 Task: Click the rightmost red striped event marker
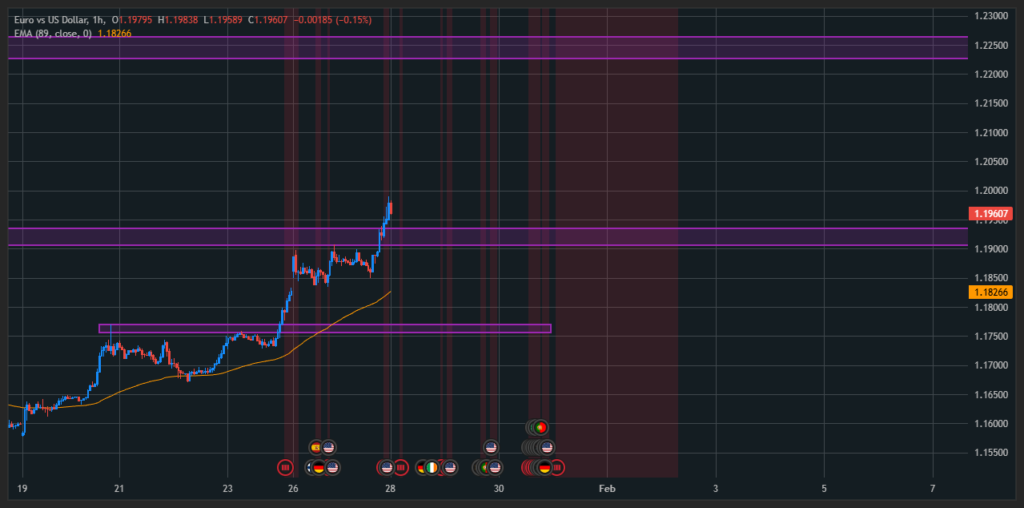558,467
